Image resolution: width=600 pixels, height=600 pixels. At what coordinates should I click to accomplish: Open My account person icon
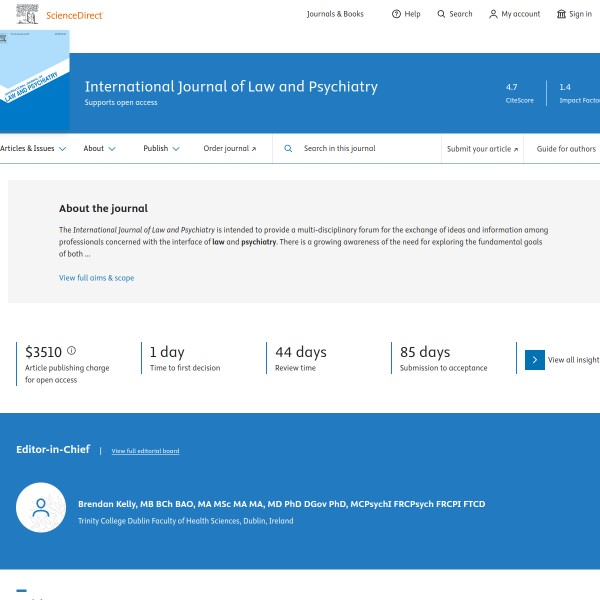pos(493,14)
